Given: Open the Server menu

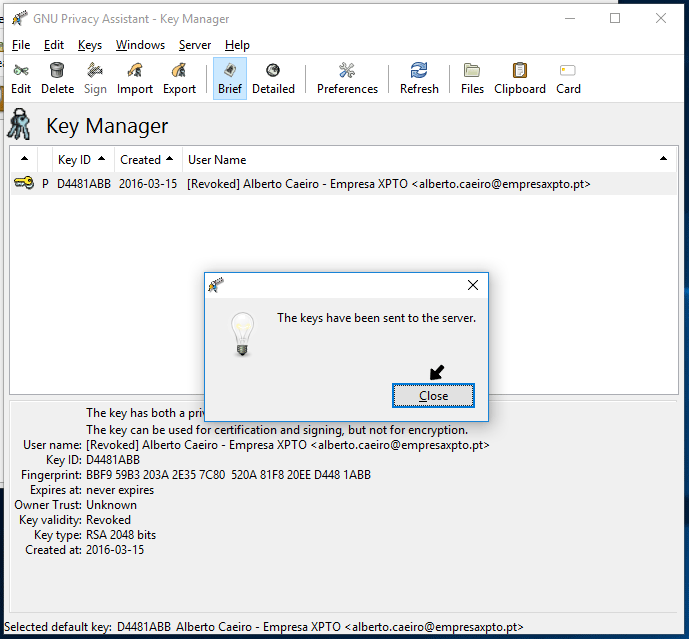Looking at the screenshot, I should (195, 45).
